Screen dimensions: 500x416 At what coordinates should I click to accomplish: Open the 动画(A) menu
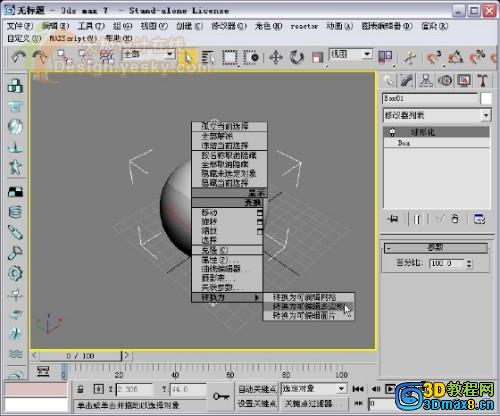[x=339, y=26]
